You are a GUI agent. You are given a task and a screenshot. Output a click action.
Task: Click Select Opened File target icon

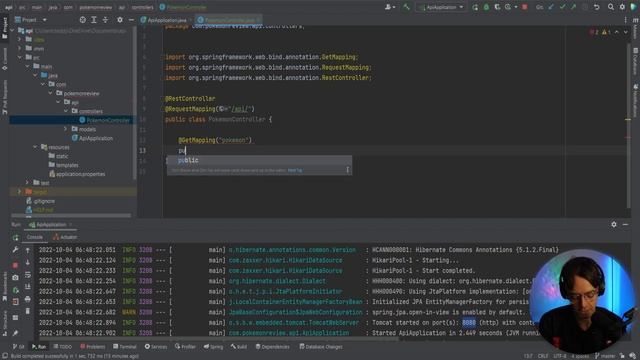click(82, 20)
